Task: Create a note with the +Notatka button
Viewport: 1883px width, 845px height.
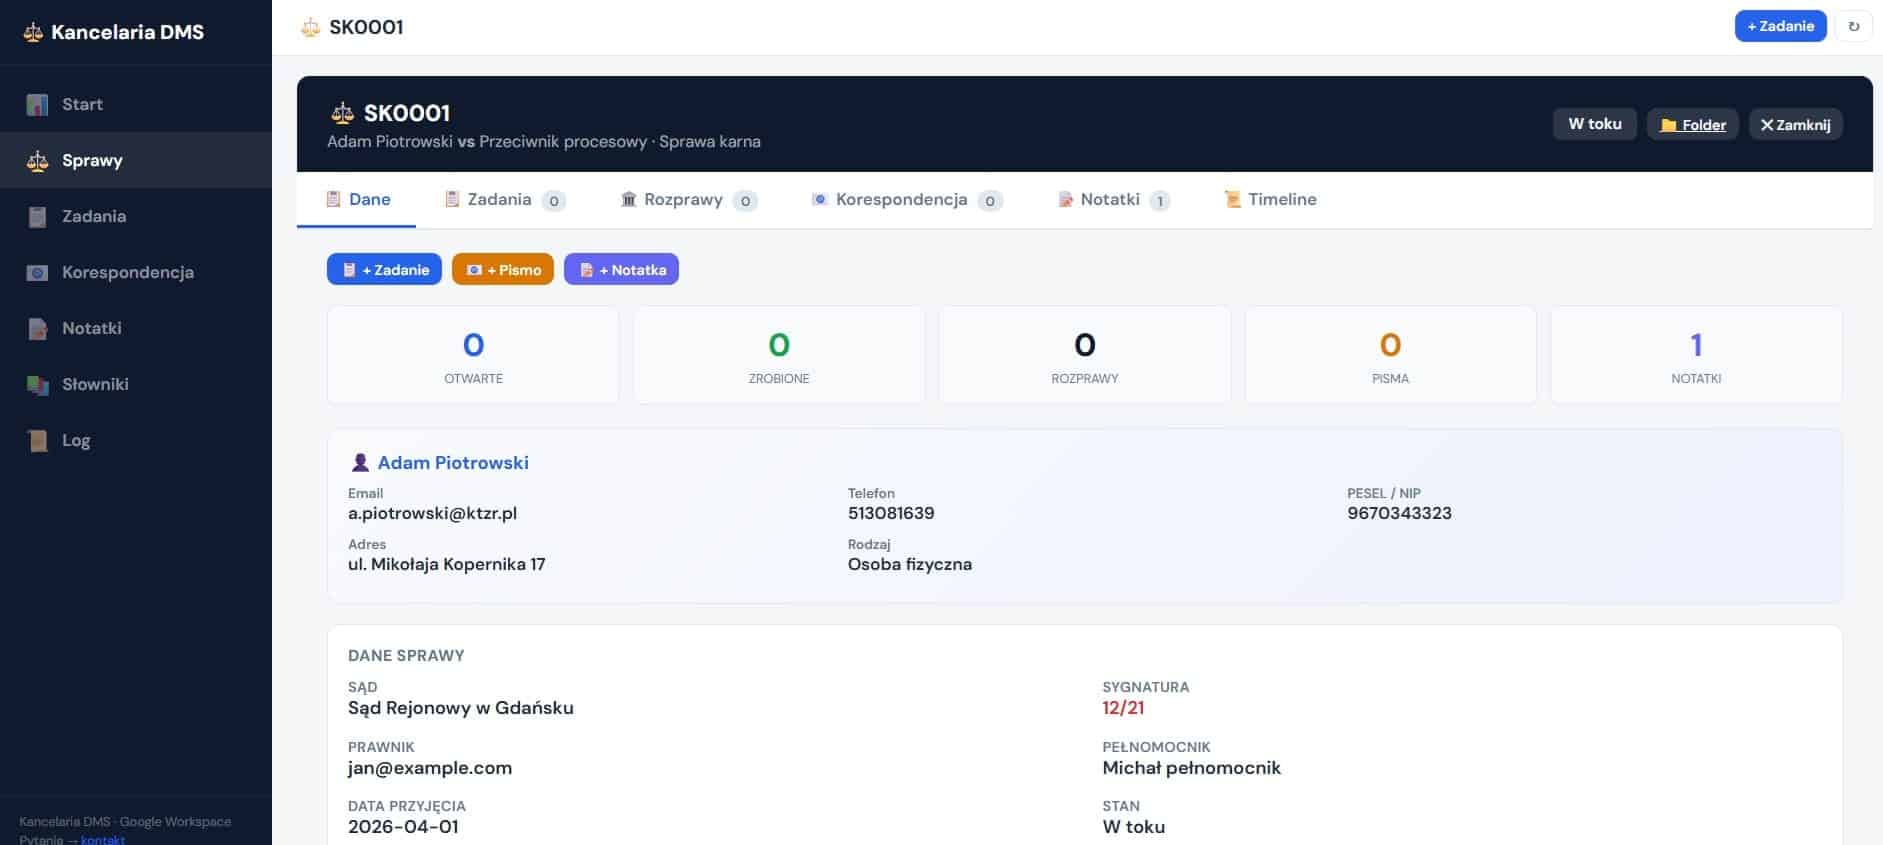Action: pos(621,269)
